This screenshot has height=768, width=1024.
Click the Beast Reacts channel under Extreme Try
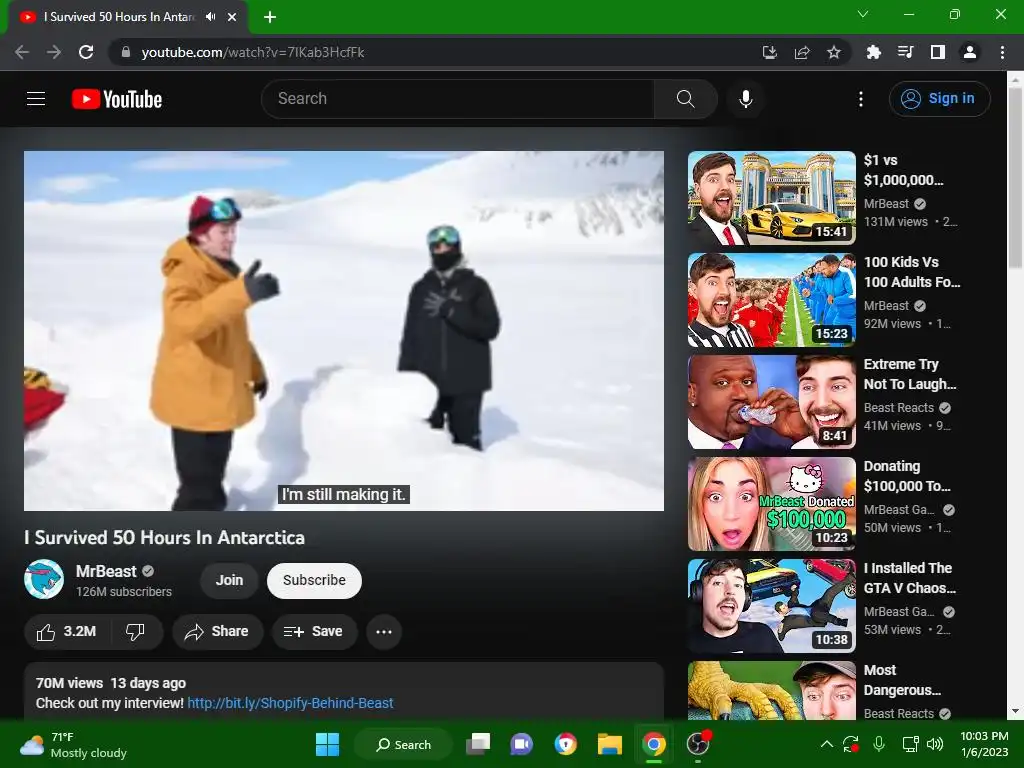(x=899, y=408)
